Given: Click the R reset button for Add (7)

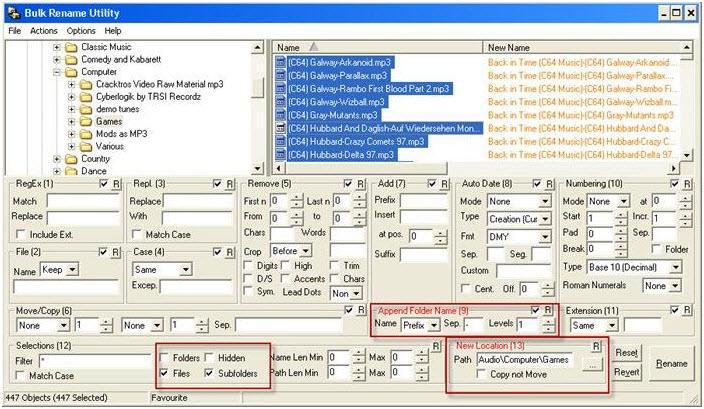Looking at the screenshot, I should point(444,184).
